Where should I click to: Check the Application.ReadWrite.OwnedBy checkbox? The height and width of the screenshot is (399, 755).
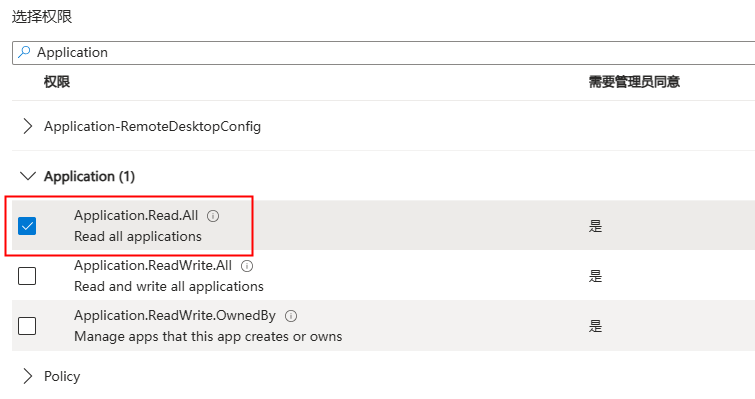click(x=27, y=326)
